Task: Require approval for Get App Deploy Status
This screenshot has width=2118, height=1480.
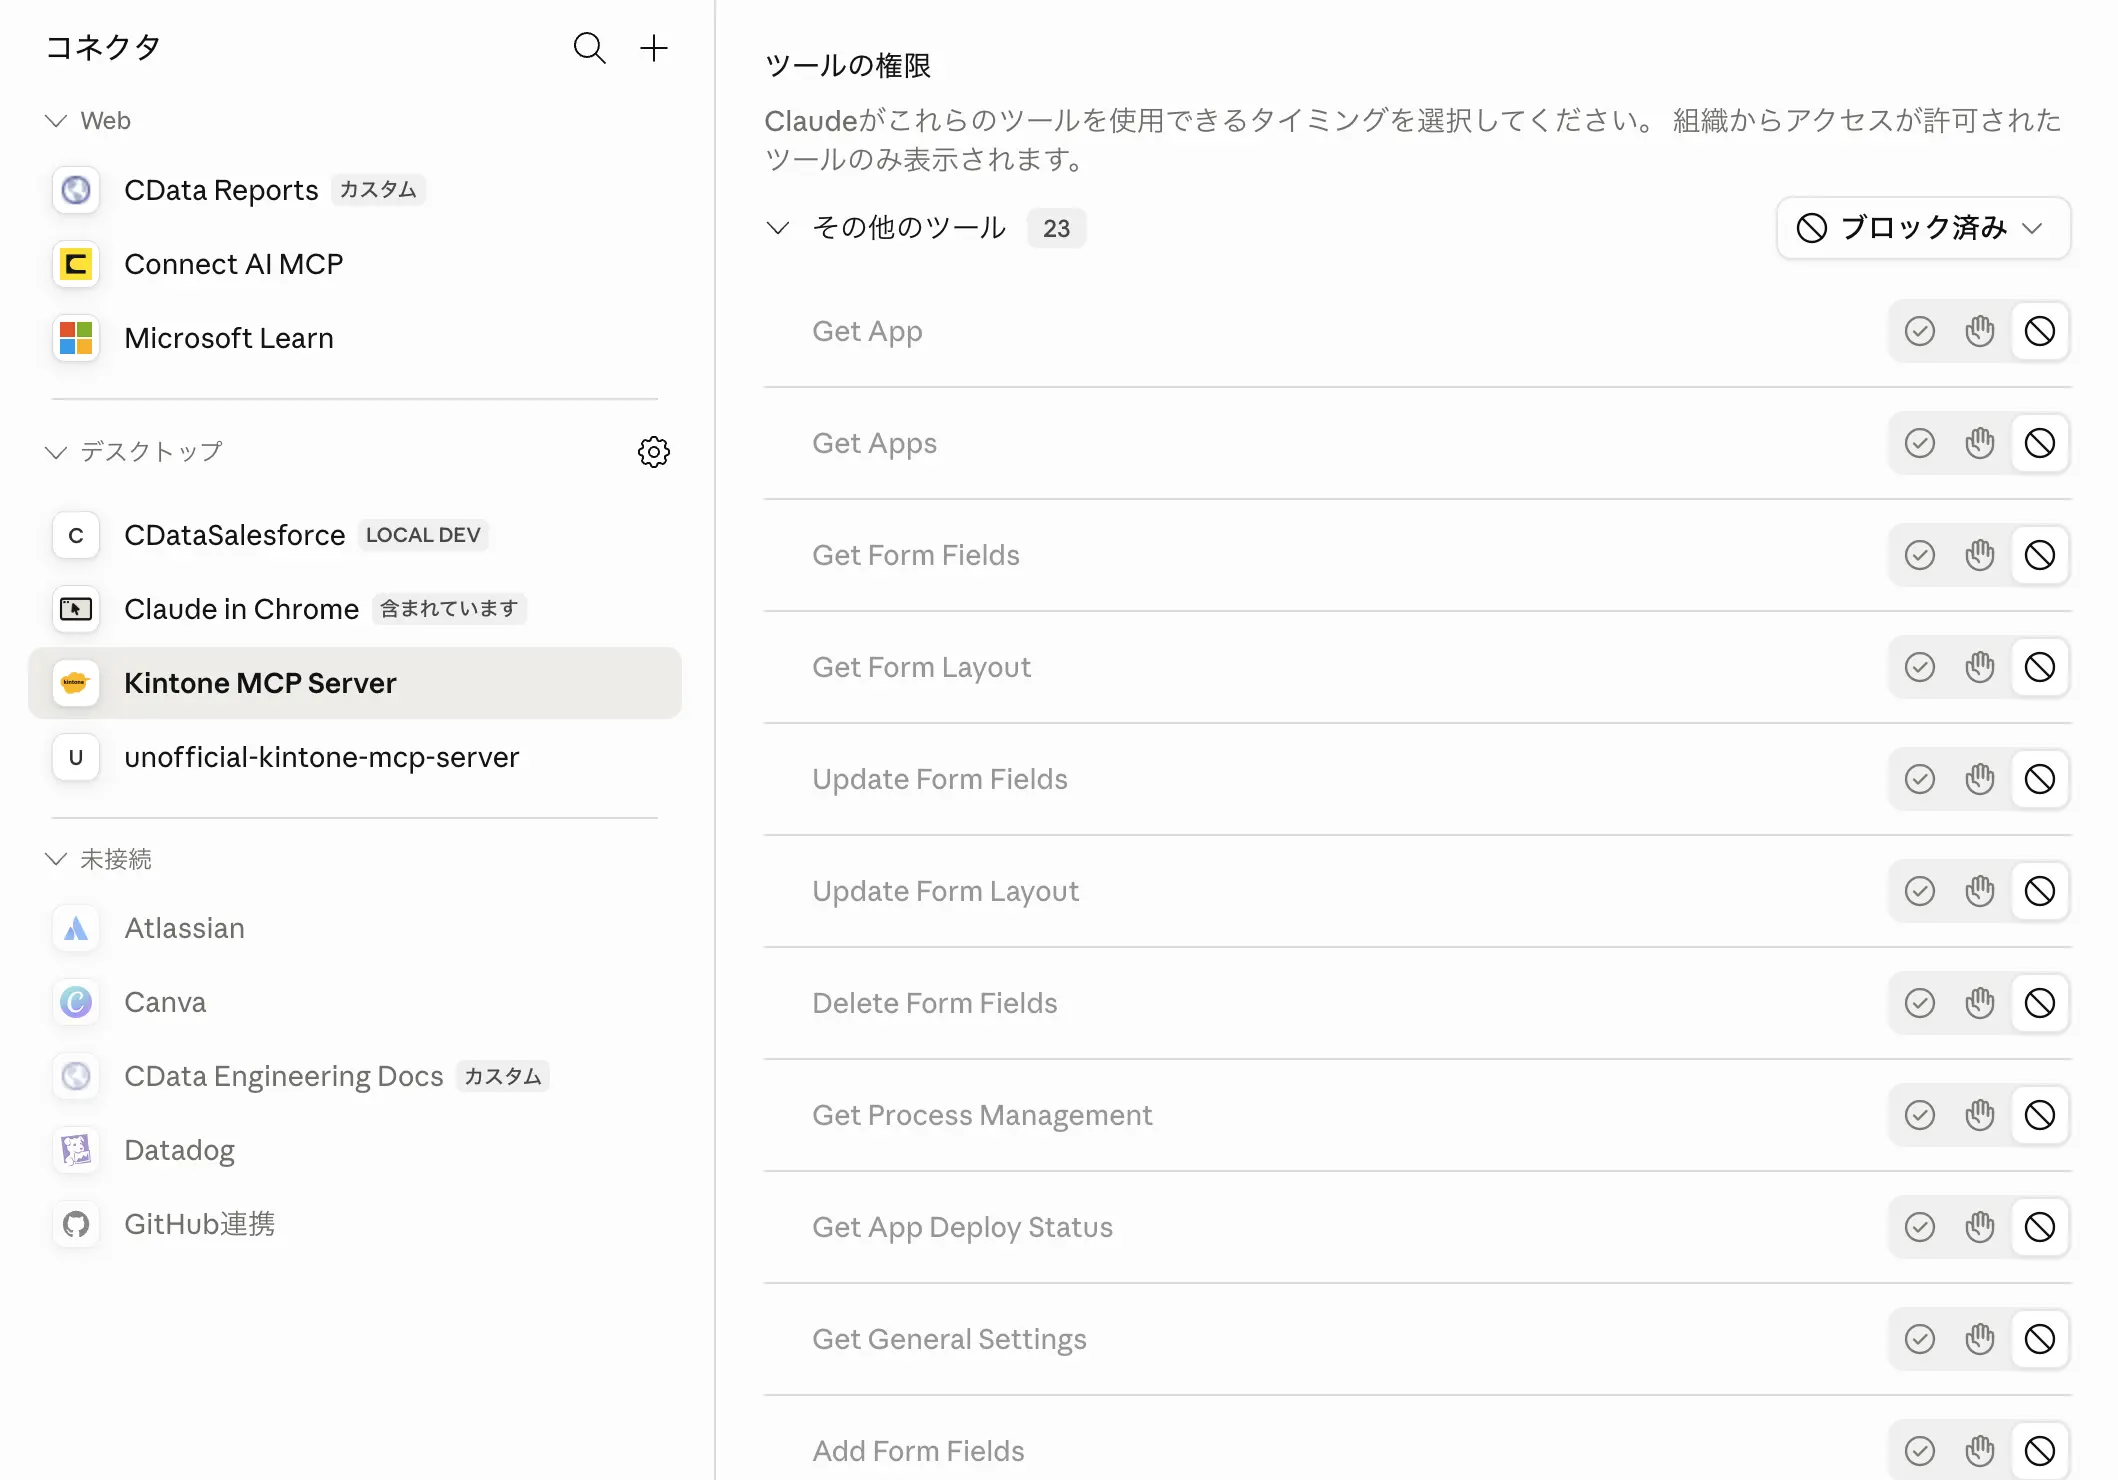Action: (x=1980, y=1227)
